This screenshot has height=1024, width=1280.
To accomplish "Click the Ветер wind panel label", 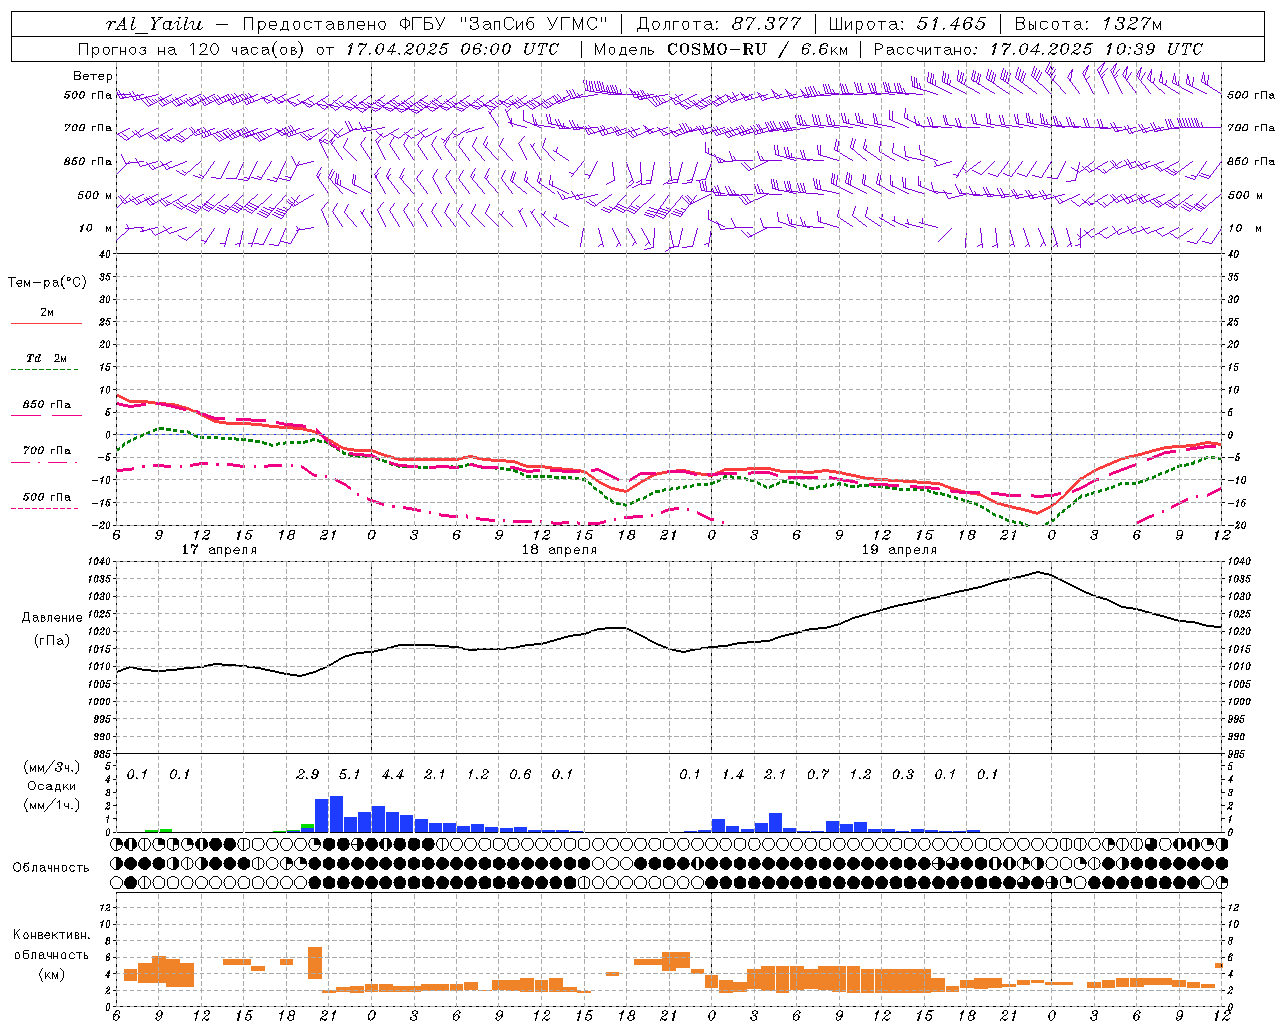I will pyautogui.click(x=93, y=76).
